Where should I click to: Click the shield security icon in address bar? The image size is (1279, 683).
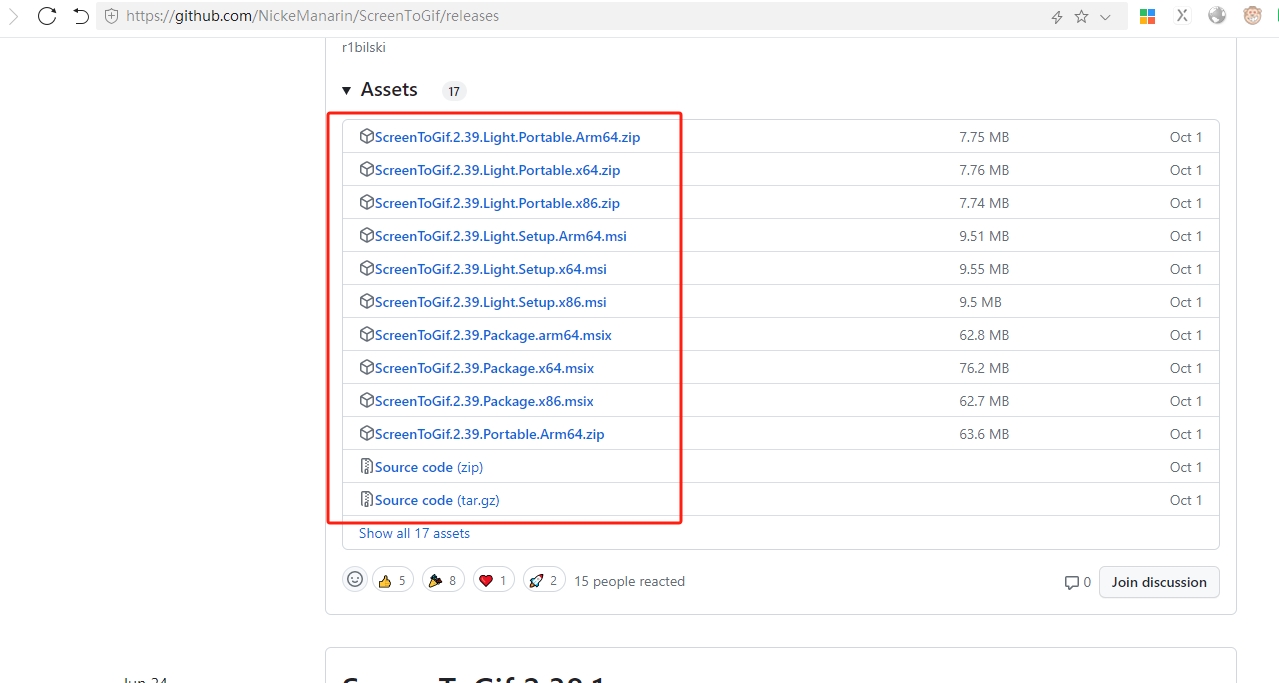[111, 16]
